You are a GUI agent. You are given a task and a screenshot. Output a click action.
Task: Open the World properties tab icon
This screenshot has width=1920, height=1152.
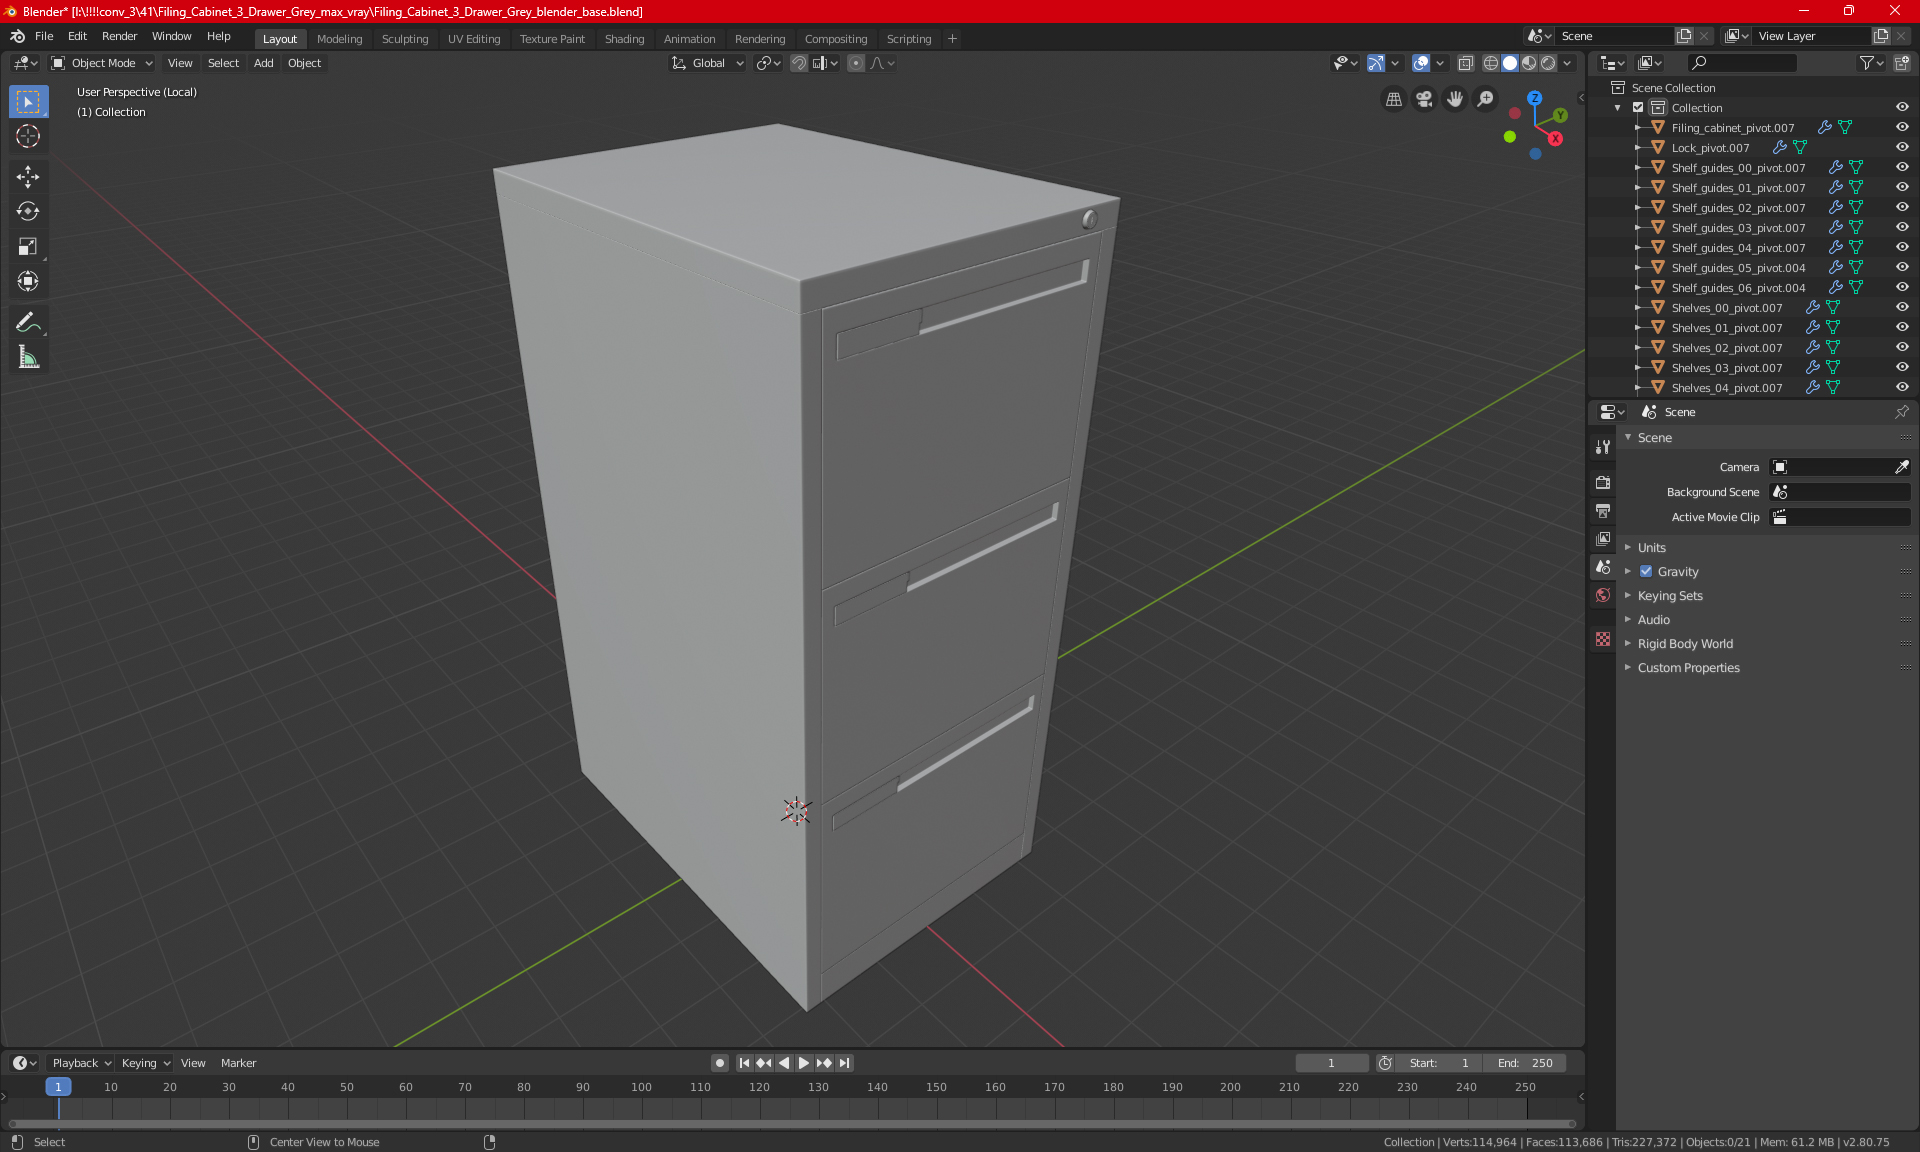pyautogui.click(x=1603, y=595)
